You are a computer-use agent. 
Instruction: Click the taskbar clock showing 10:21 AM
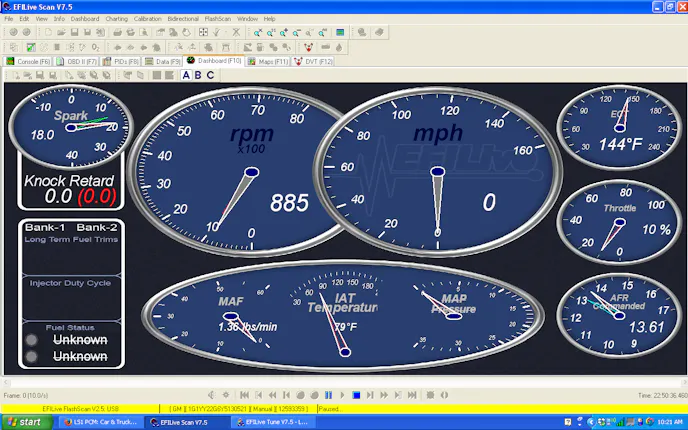point(670,422)
